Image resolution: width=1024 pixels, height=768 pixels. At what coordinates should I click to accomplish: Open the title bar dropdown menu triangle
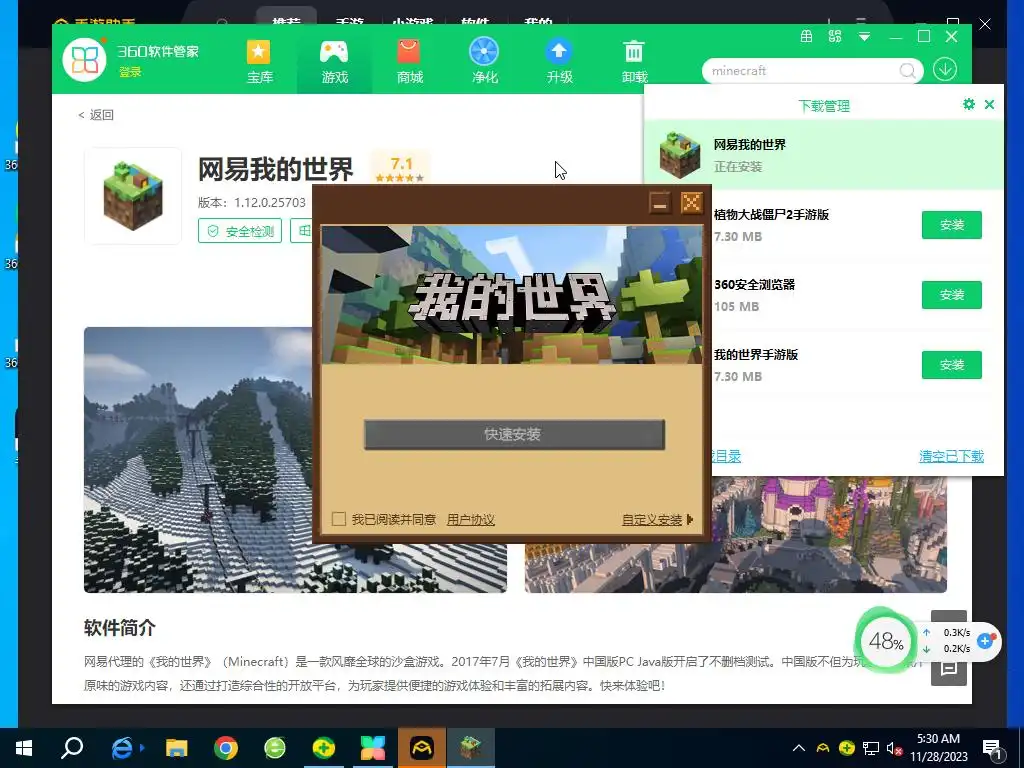coord(864,37)
